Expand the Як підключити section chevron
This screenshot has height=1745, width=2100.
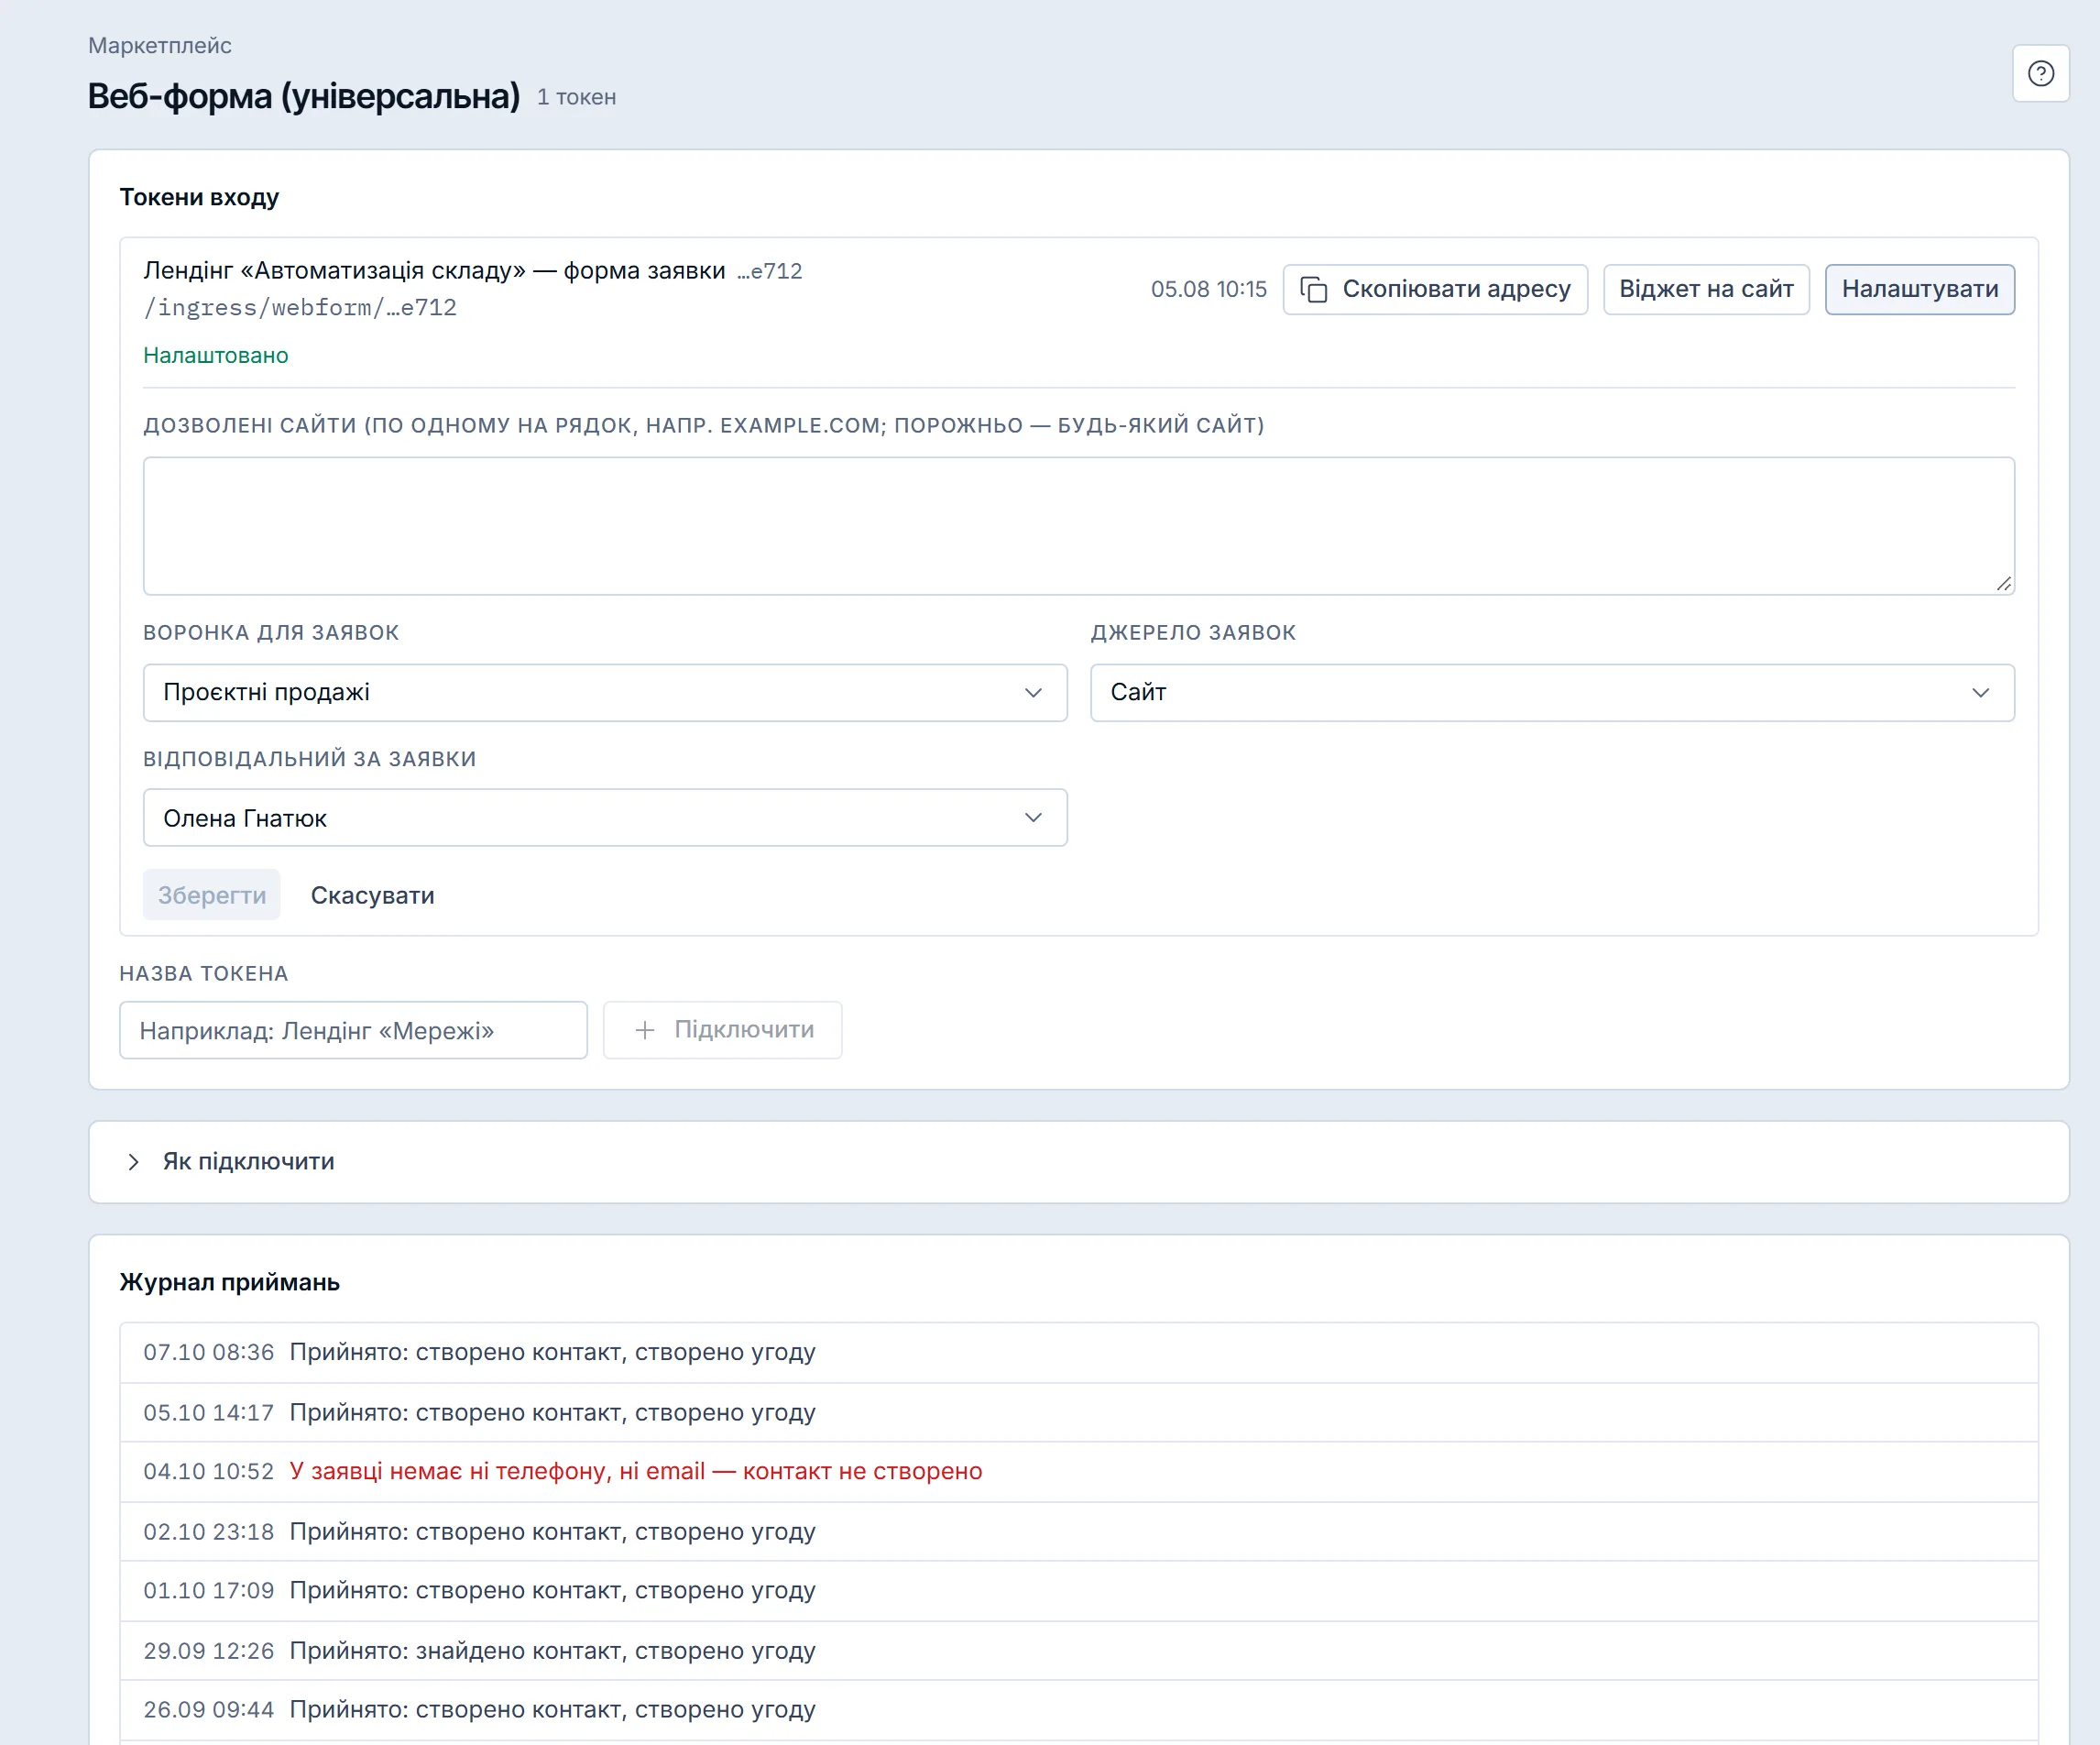[x=133, y=1161]
